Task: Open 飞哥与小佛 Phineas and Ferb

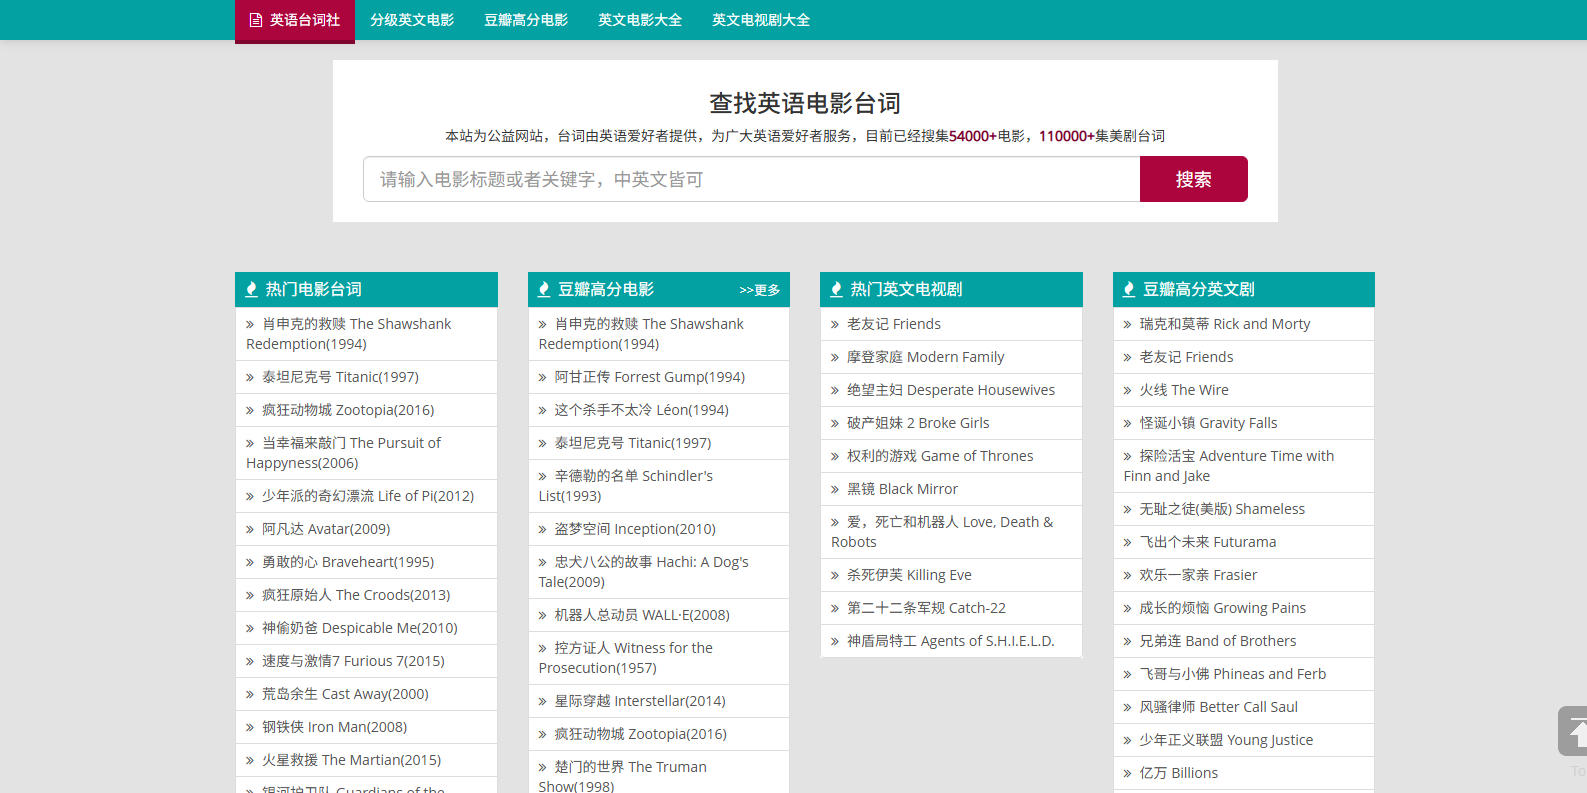Action: tap(1233, 674)
